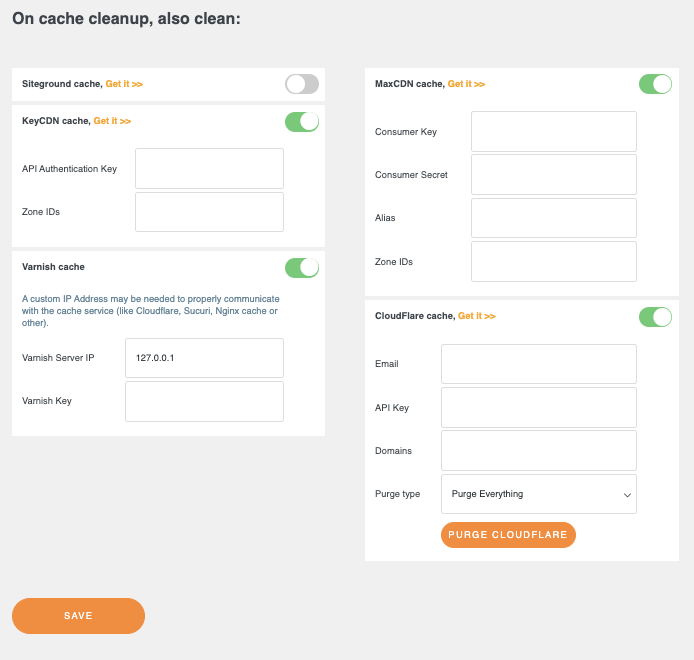The width and height of the screenshot is (694, 660).
Task: Open the Purge type dropdown
Action: [539, 494]
